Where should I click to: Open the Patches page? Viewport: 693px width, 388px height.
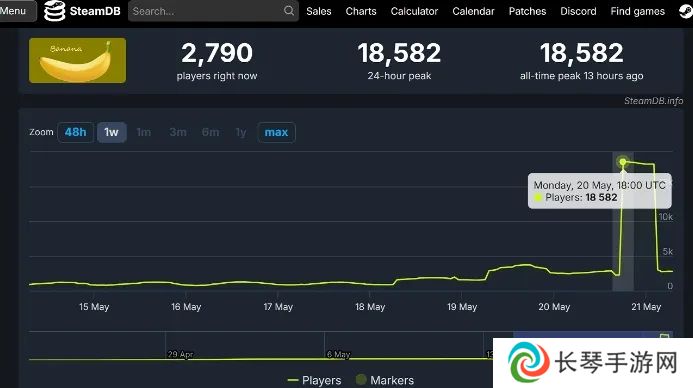pos(527,11)
